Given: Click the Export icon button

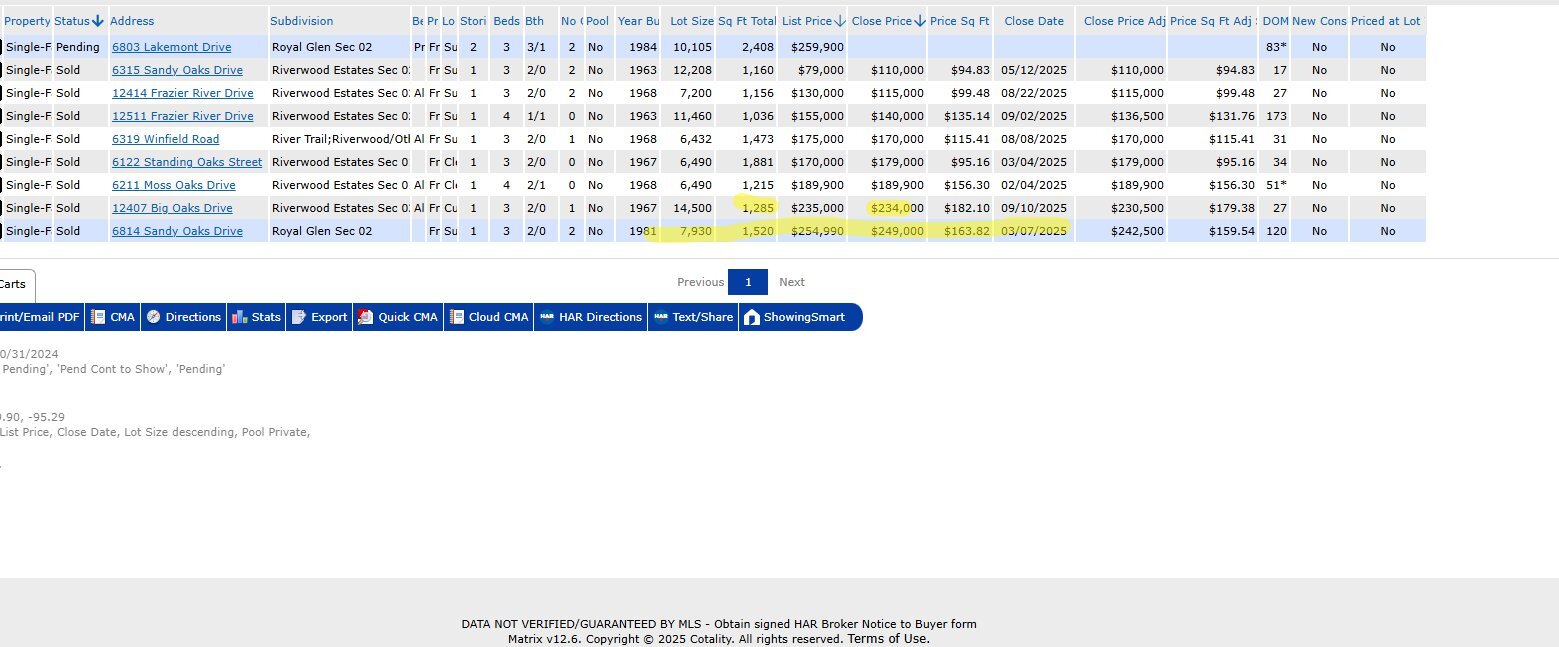Looking at the screenshot, I should point(299,317).
